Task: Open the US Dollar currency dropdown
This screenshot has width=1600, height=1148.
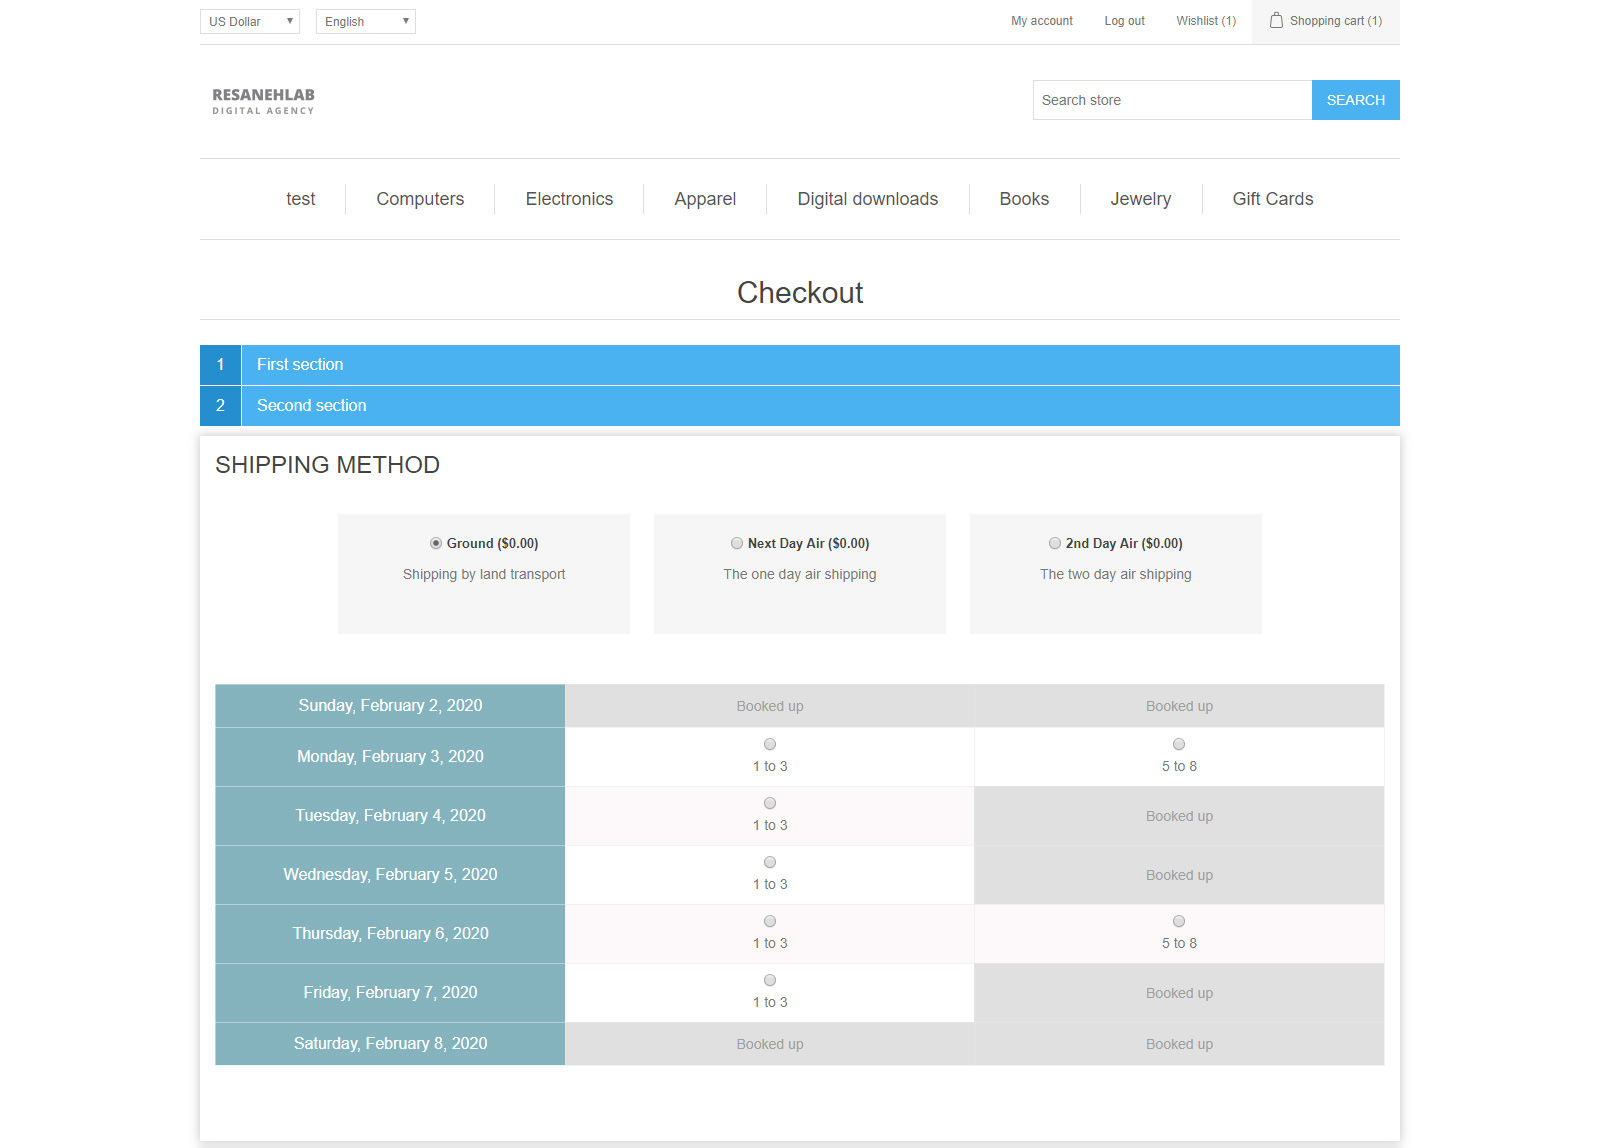Action: 250,21
